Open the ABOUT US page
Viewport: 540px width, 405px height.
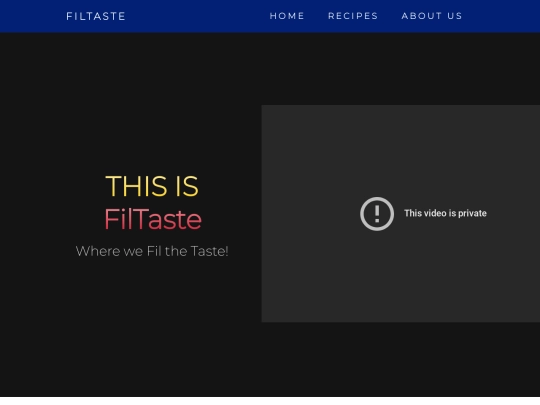(432, 16)
